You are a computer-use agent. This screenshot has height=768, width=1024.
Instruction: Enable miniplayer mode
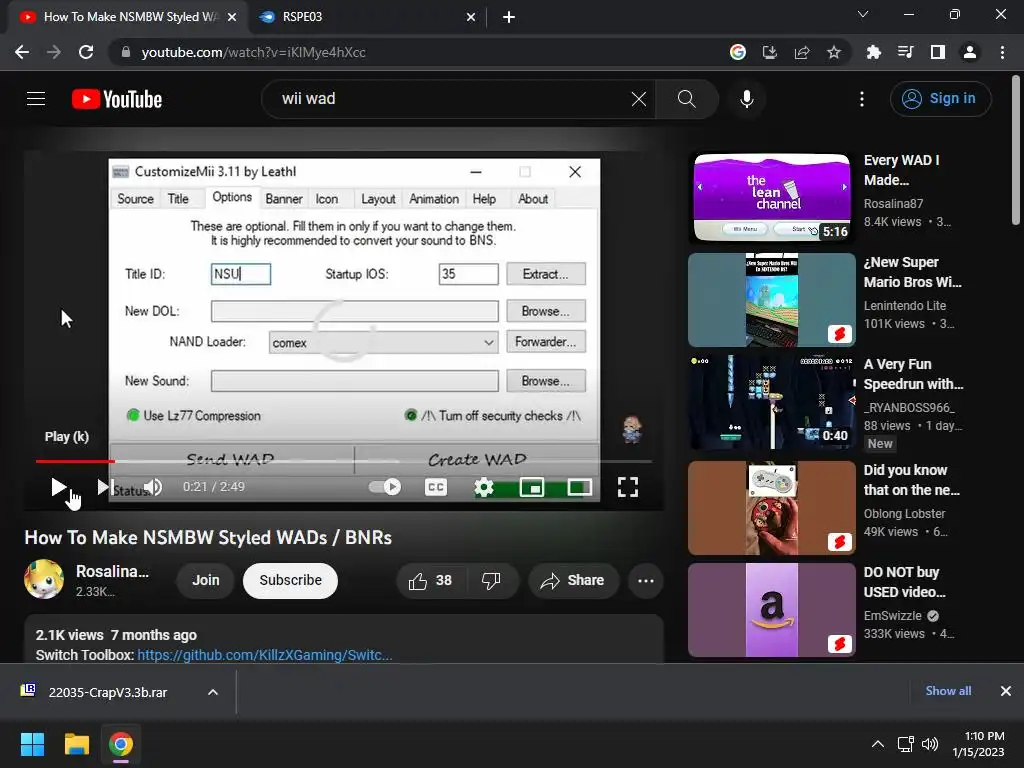(532, 487)
